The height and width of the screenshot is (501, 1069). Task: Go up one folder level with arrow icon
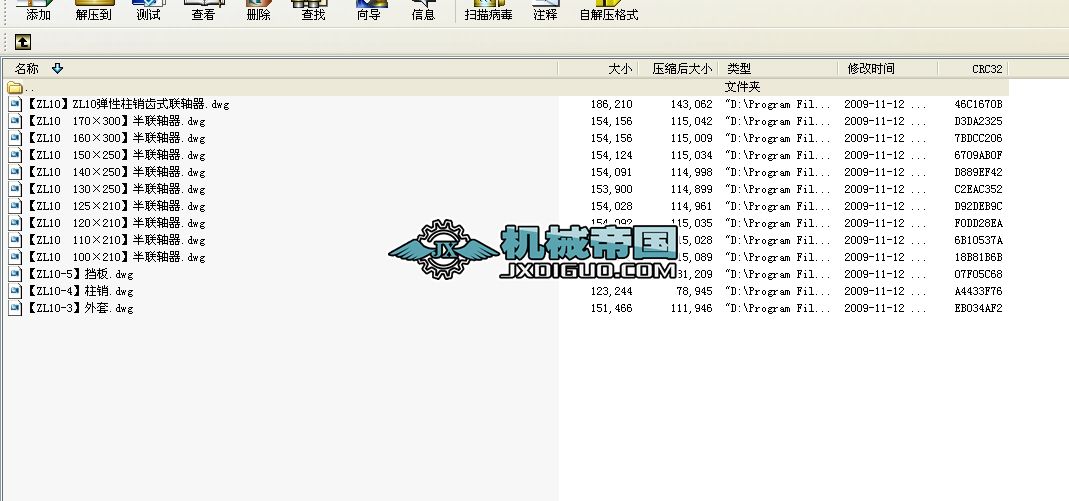[x=22, y=42]
